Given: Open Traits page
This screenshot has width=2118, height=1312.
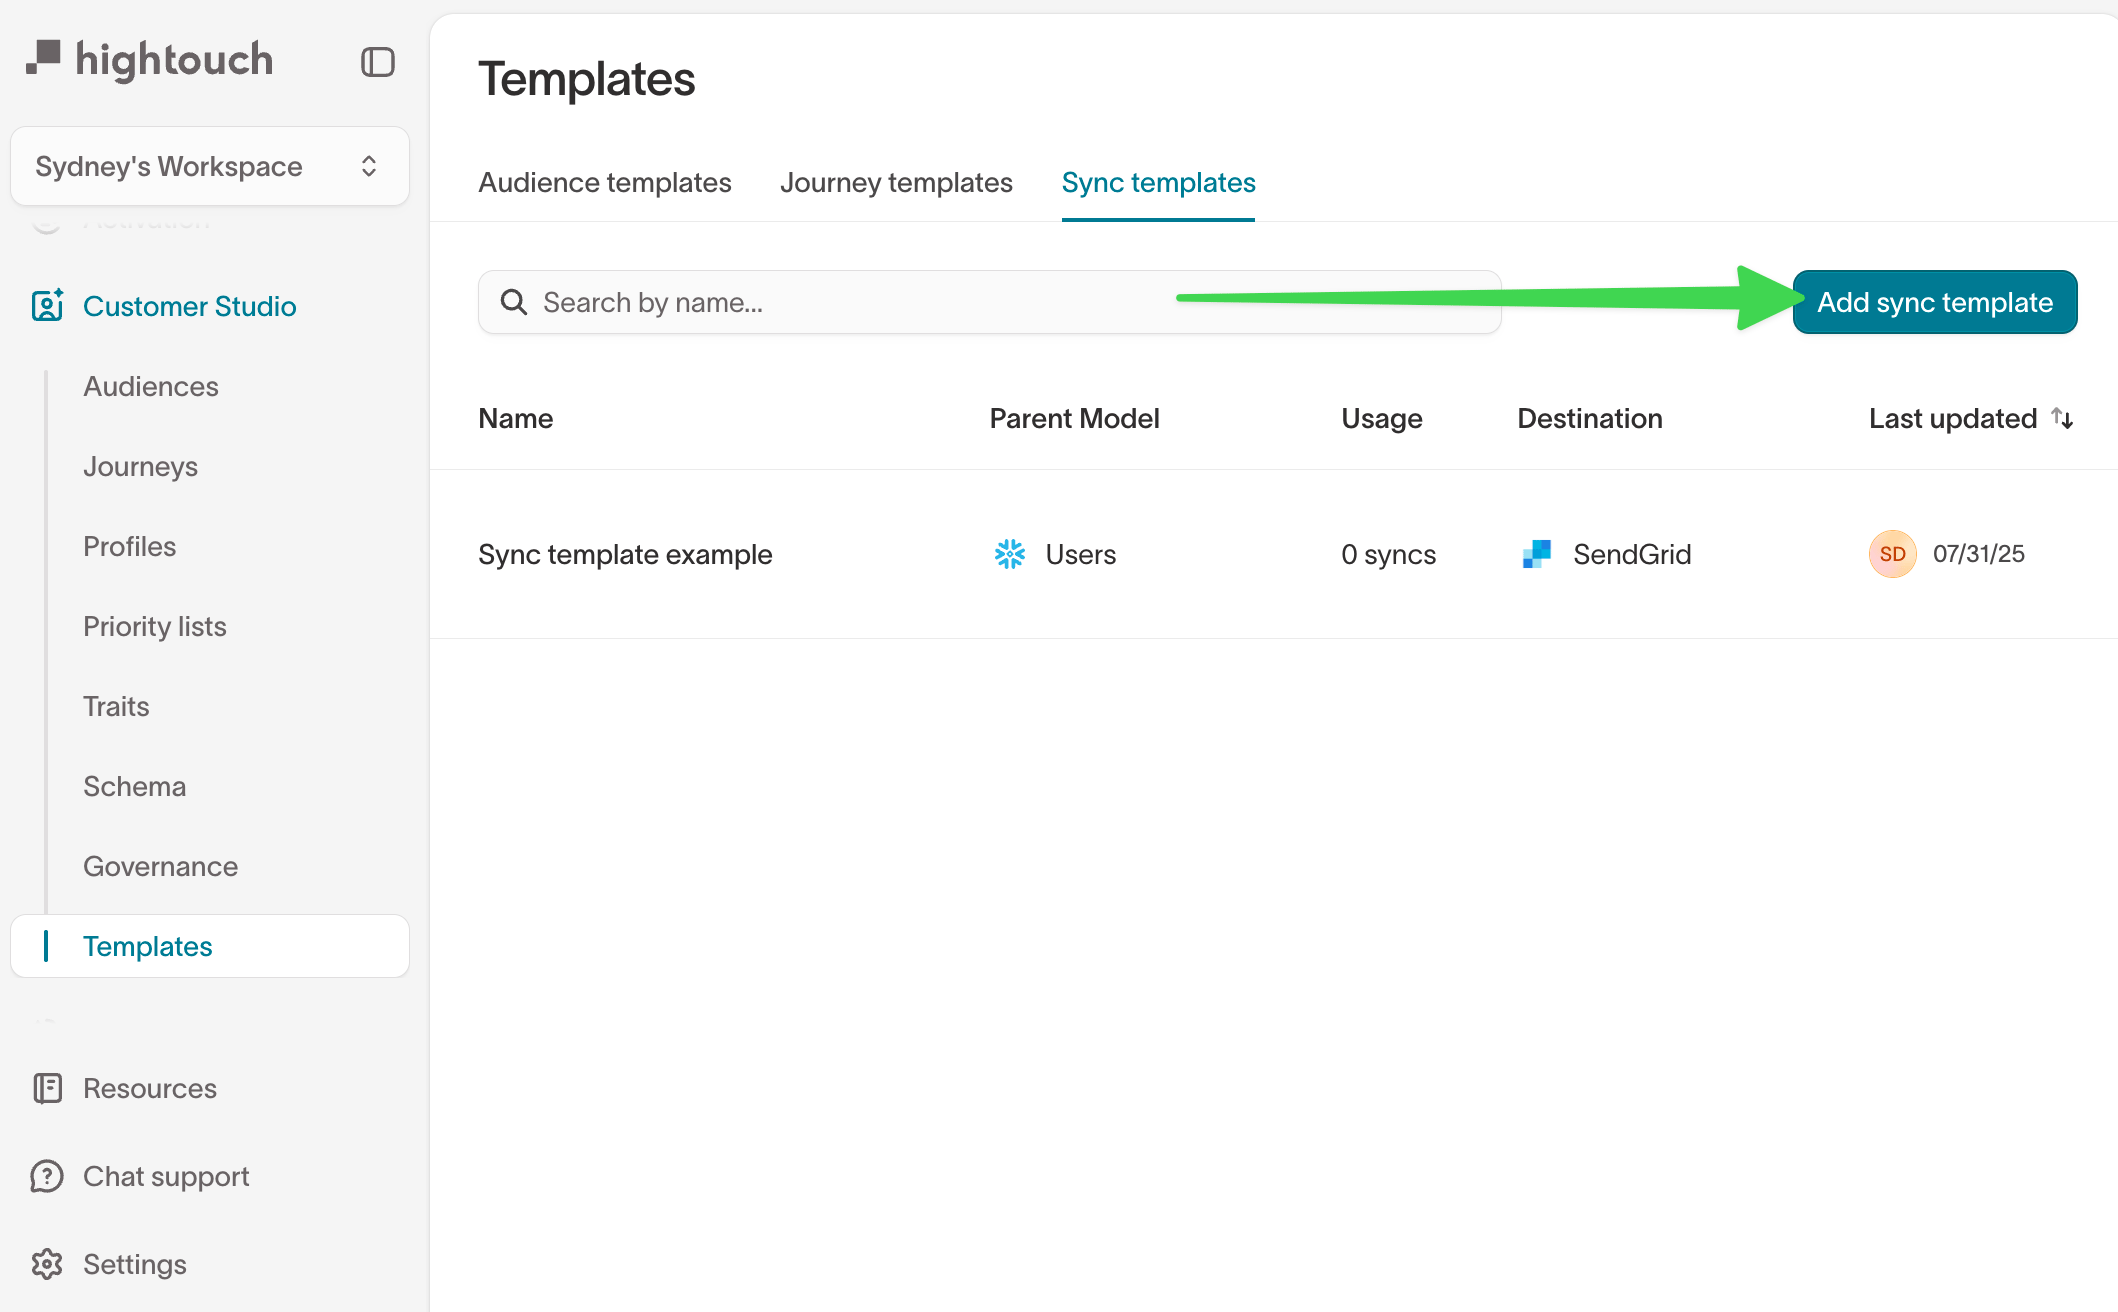Looking at the screenshot, I should tap(116, 706).
